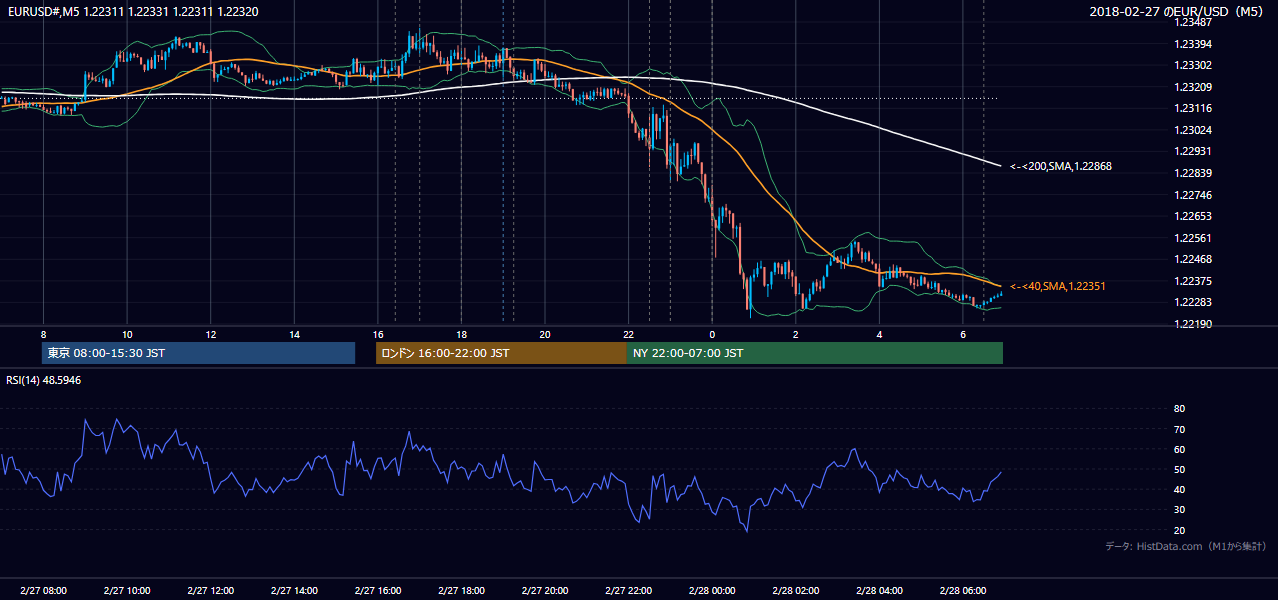Click the RSI axis value 30
This screenshot has width=1278, height=600.
[x=1179, y=510]
